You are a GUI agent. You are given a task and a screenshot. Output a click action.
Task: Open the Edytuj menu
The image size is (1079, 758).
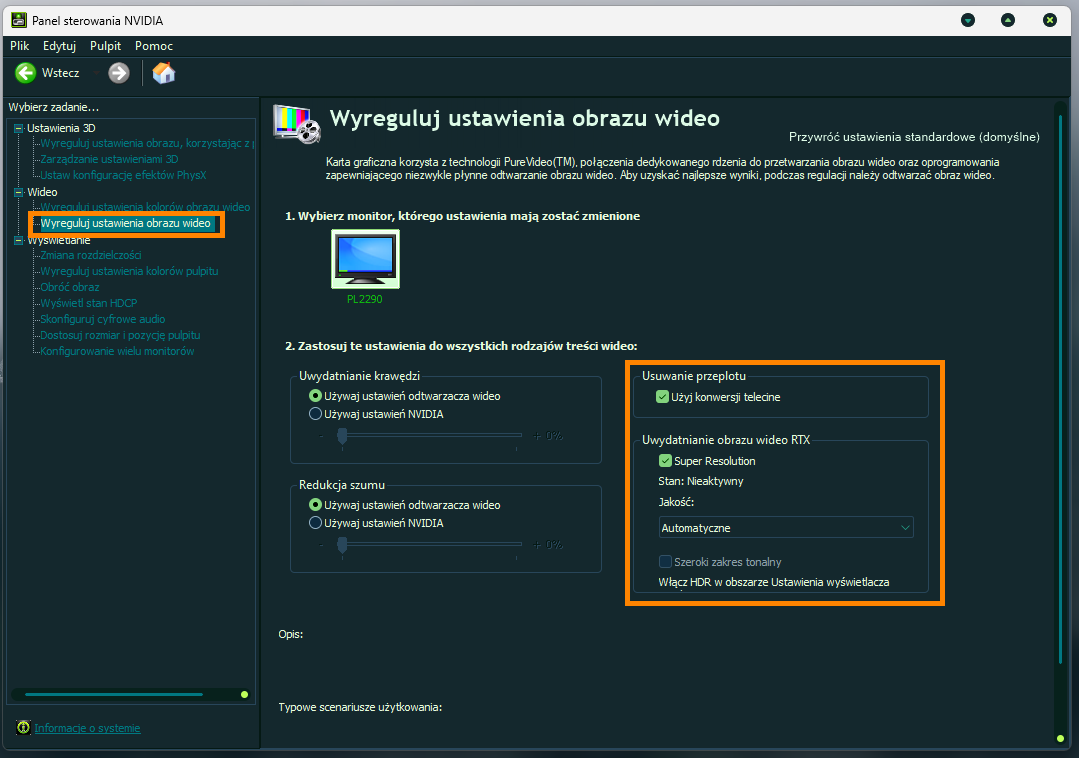[59, 46]
